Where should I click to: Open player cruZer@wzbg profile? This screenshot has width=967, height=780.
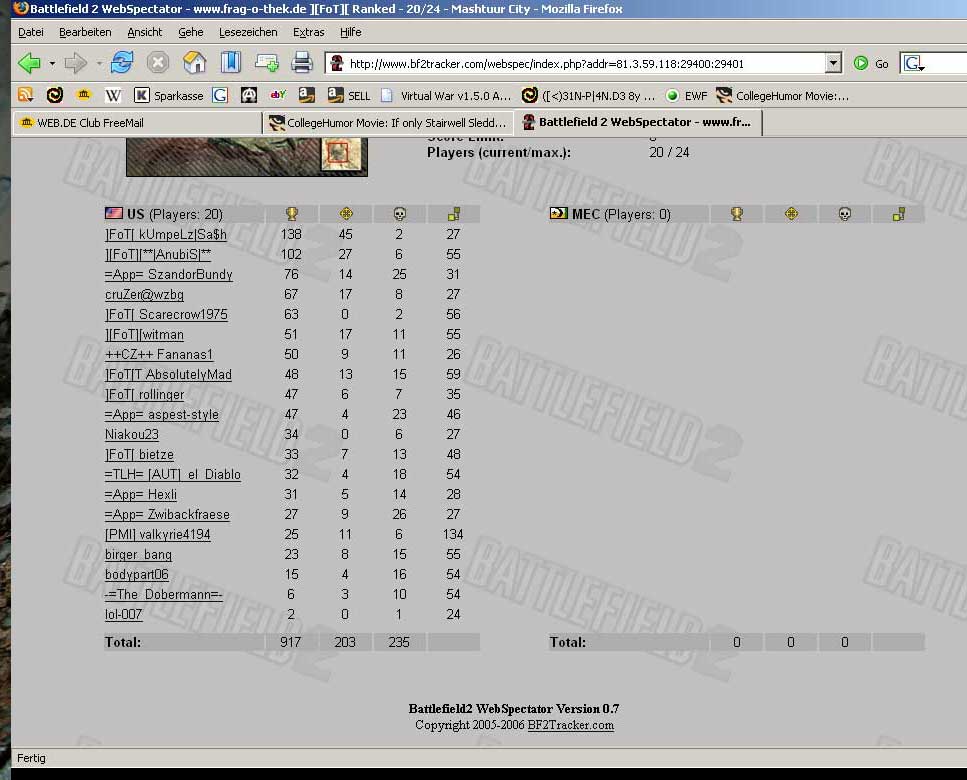pos(144,295)
